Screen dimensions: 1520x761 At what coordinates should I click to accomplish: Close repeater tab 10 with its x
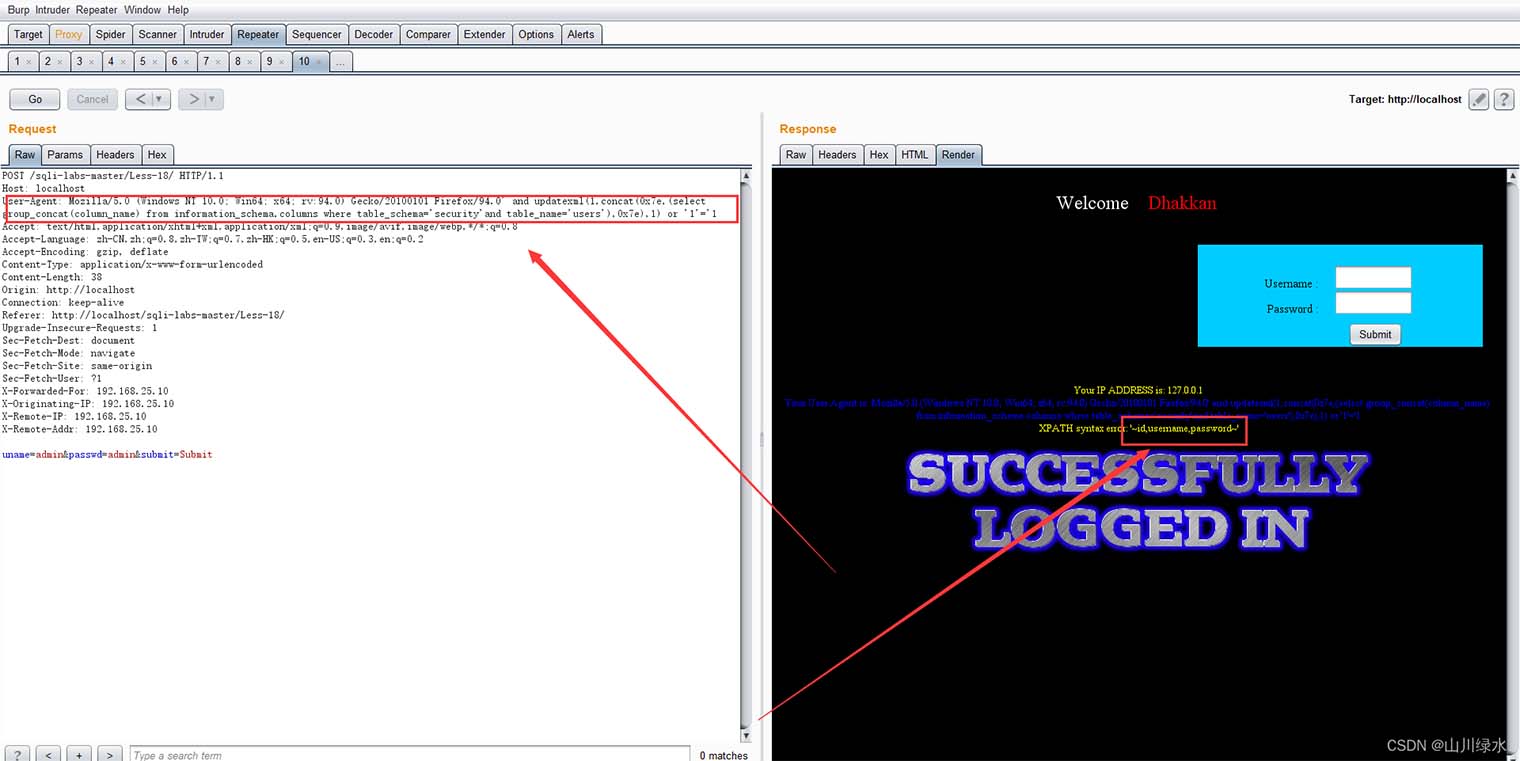319,62
